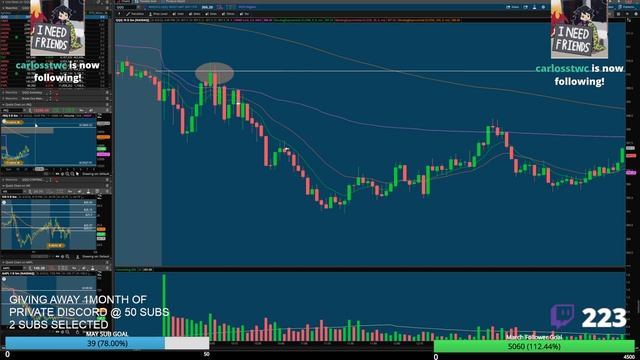
Task: Open the Patterns menu in chart toolbar
Action: coord(626,7)
